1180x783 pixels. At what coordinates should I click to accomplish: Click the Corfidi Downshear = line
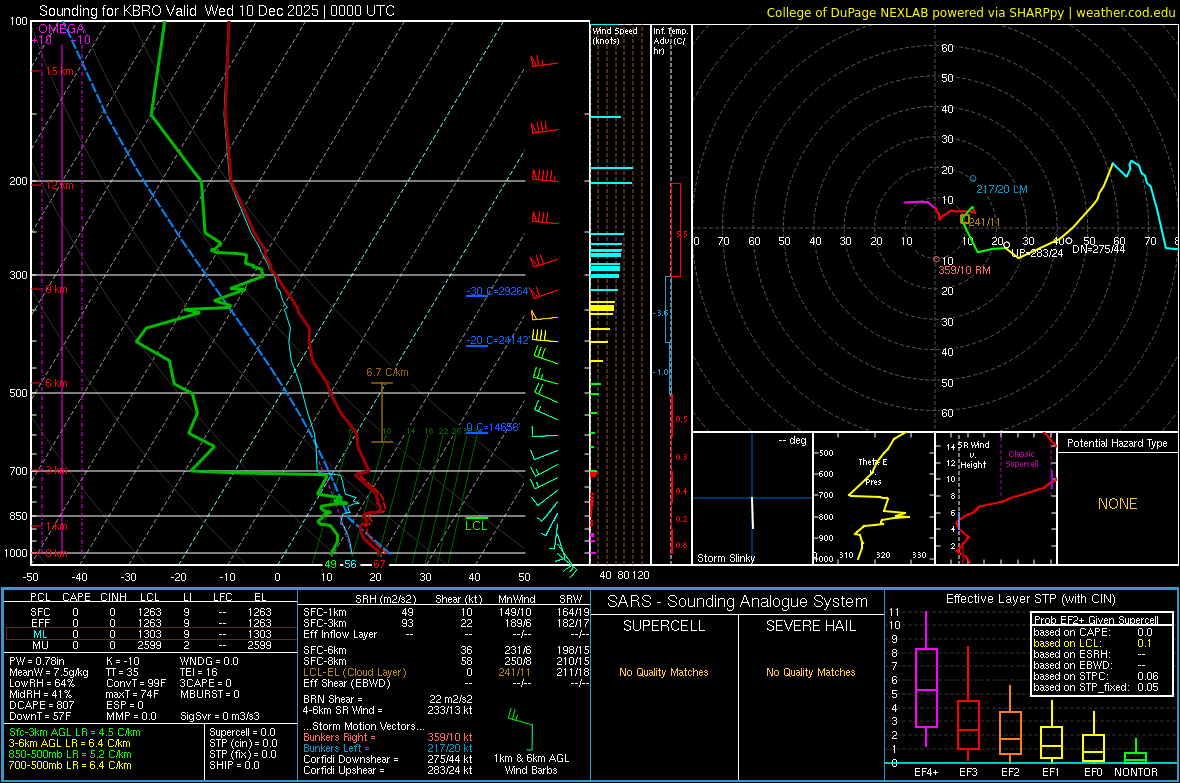(x=388, y=759)
